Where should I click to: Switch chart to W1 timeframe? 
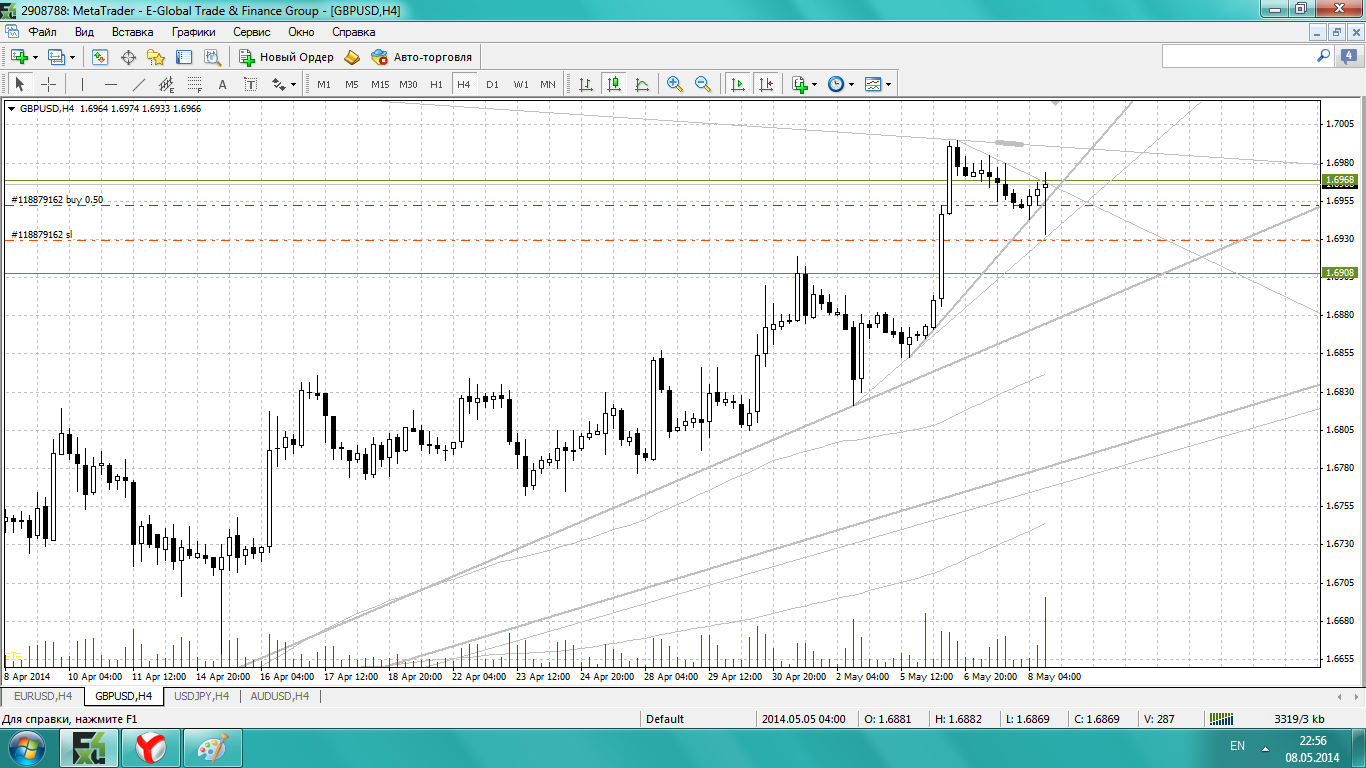tap(520, 84)
